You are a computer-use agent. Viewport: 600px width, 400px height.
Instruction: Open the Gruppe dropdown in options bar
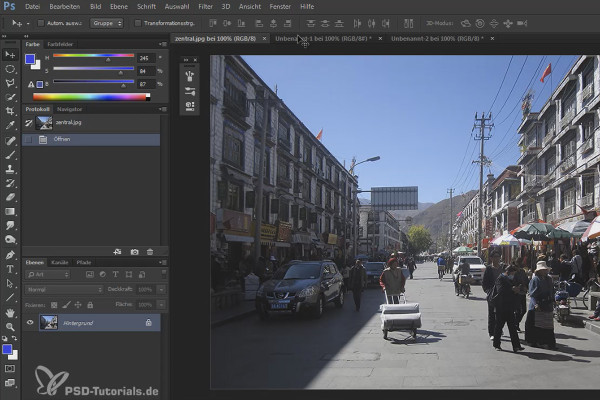coord(107,23)
